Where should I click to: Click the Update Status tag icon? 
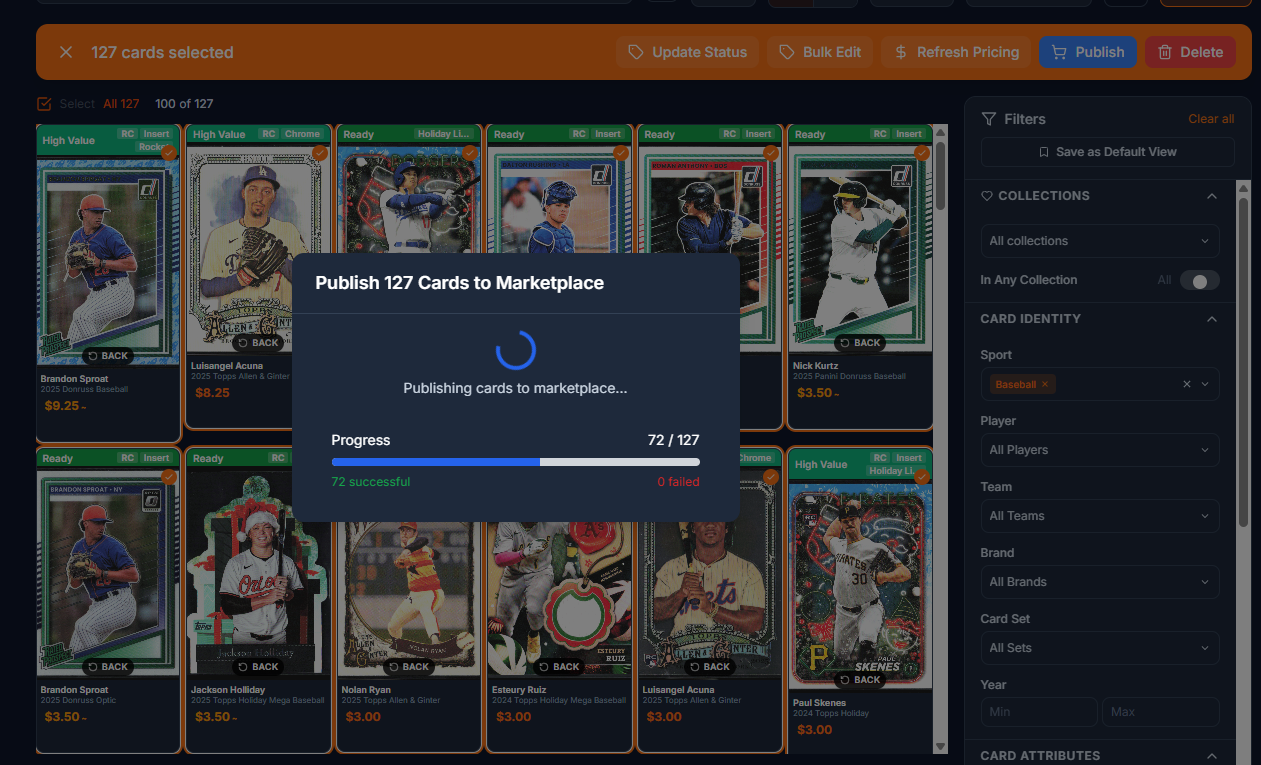pyautogui.click(x=637, y=51)
